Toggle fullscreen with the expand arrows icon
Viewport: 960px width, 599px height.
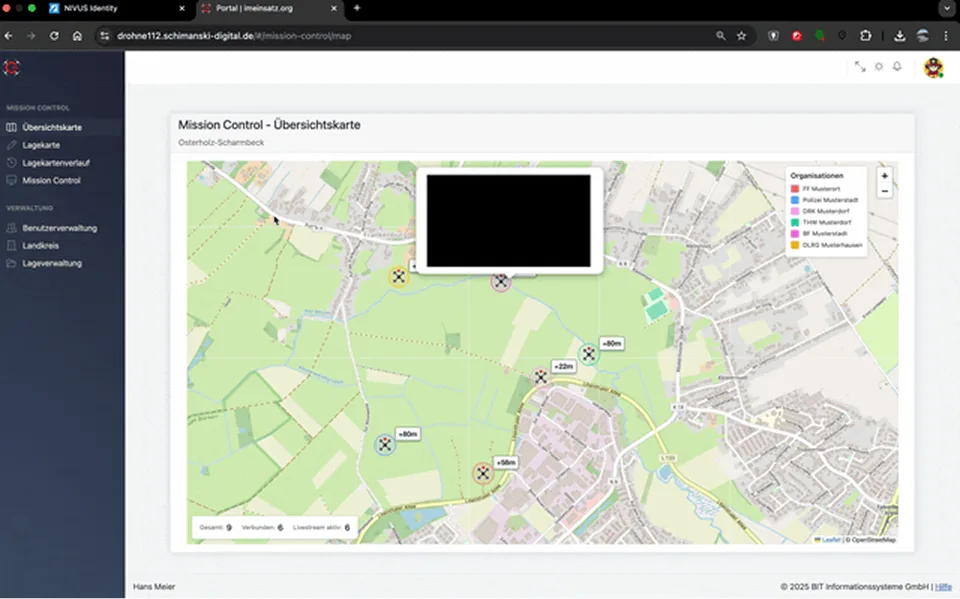coord(860,67)
